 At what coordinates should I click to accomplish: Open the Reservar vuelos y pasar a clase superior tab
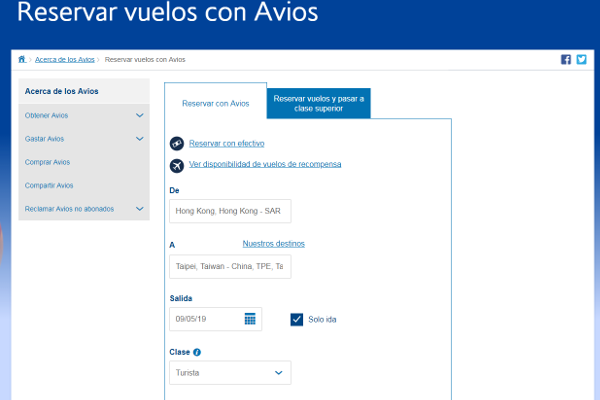coord(318,103)
